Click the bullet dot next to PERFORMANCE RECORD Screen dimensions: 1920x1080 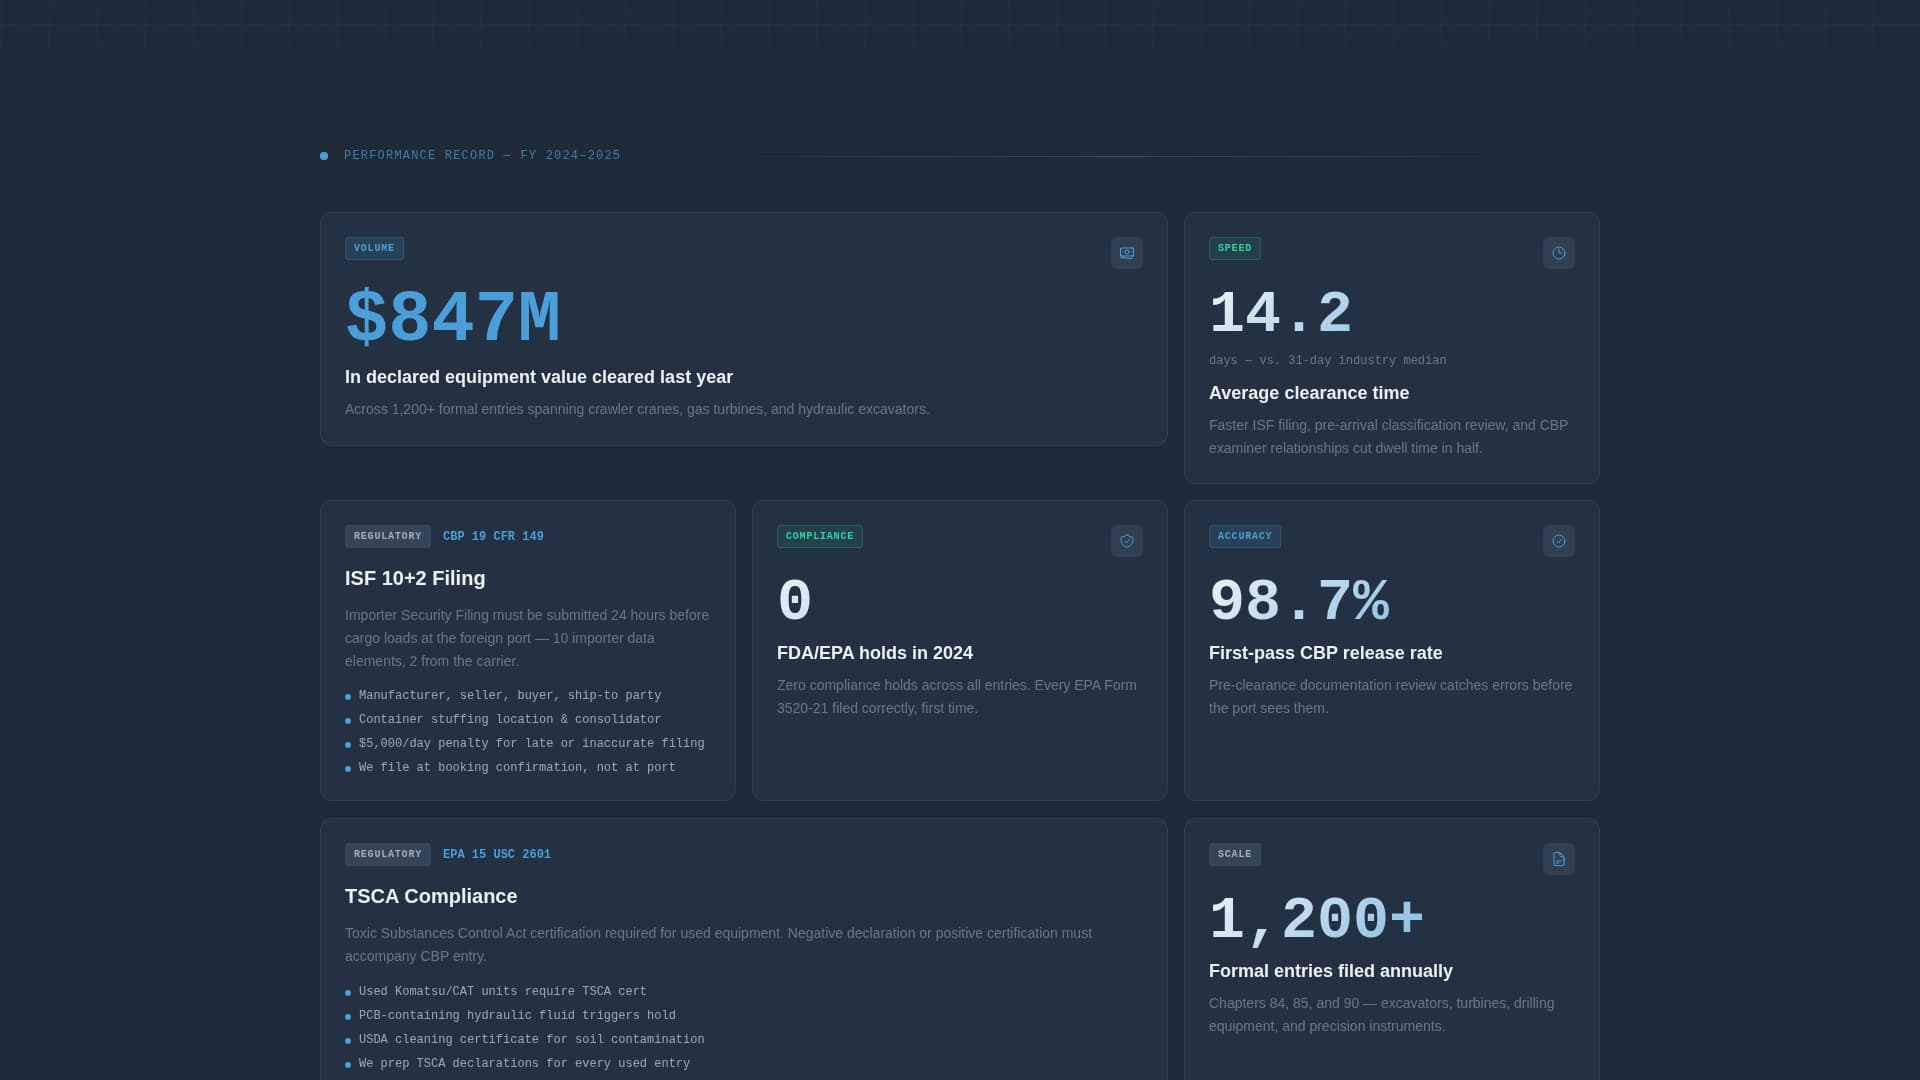(x=323, y=155)
